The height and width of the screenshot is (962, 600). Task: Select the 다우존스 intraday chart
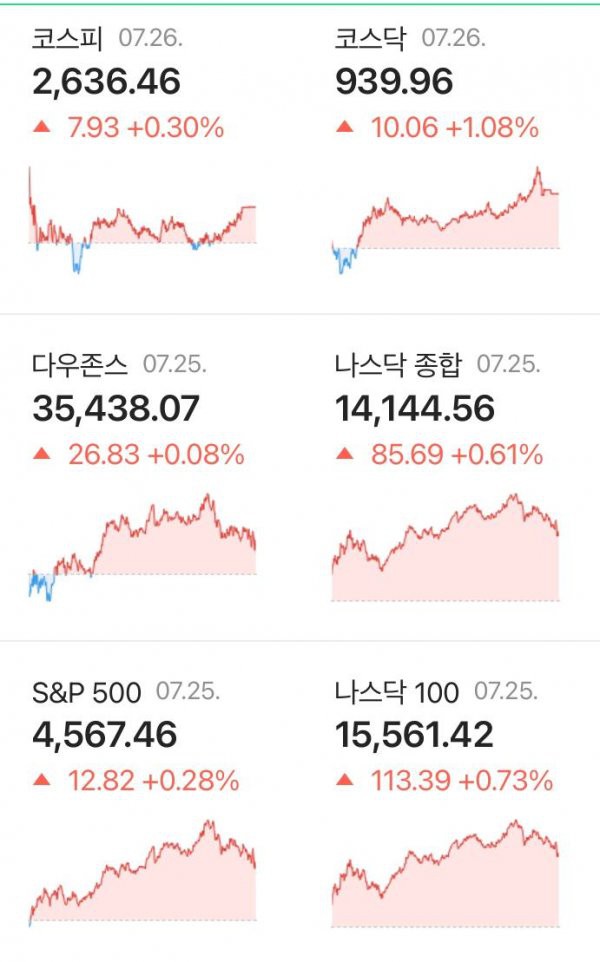click(x=142, y=547)
